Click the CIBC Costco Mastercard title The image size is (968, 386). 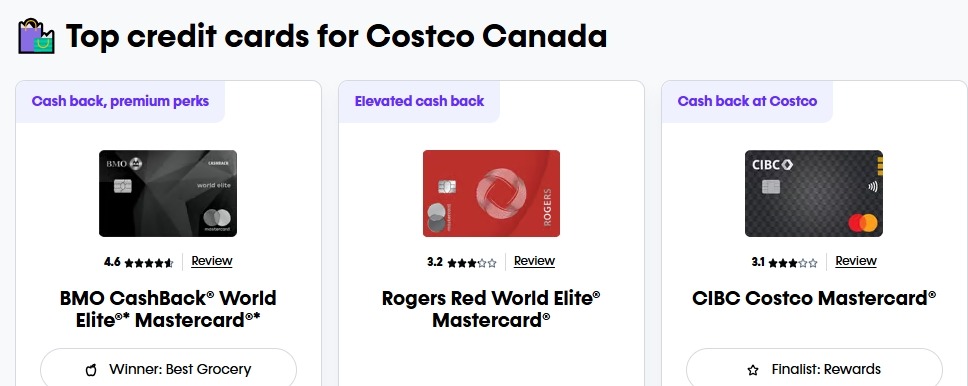[814, 298]
